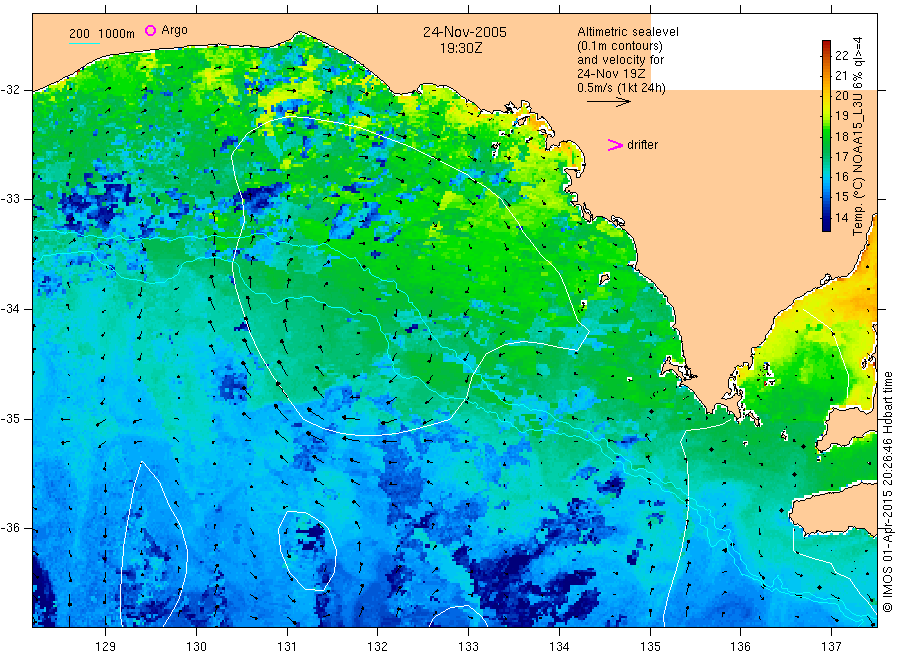Click the latitude axis label -35
Image resolution: width=900 pixels, height=660 pixels.
(x=10, y=418)
